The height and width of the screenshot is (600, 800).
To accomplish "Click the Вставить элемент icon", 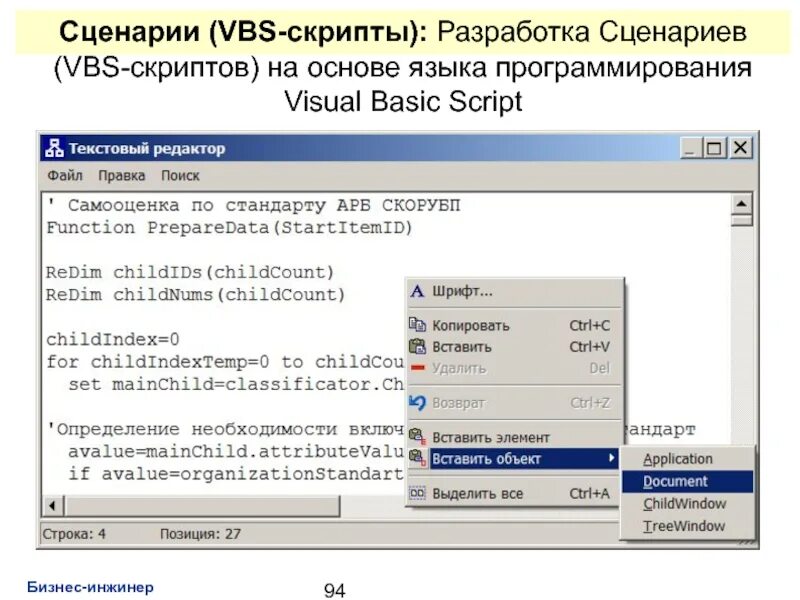I will click(x=417, y=437).
